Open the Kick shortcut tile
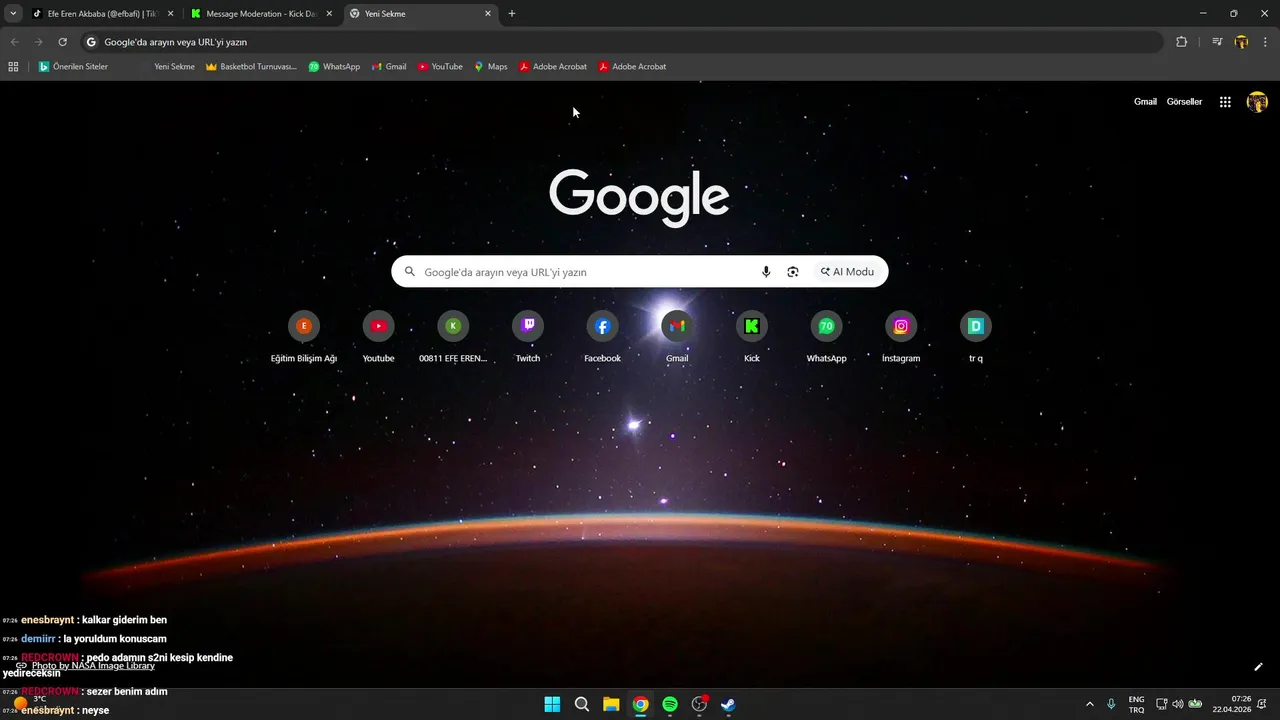The width and height of the screenshot is (1280, 720). [x=752, y=337]
